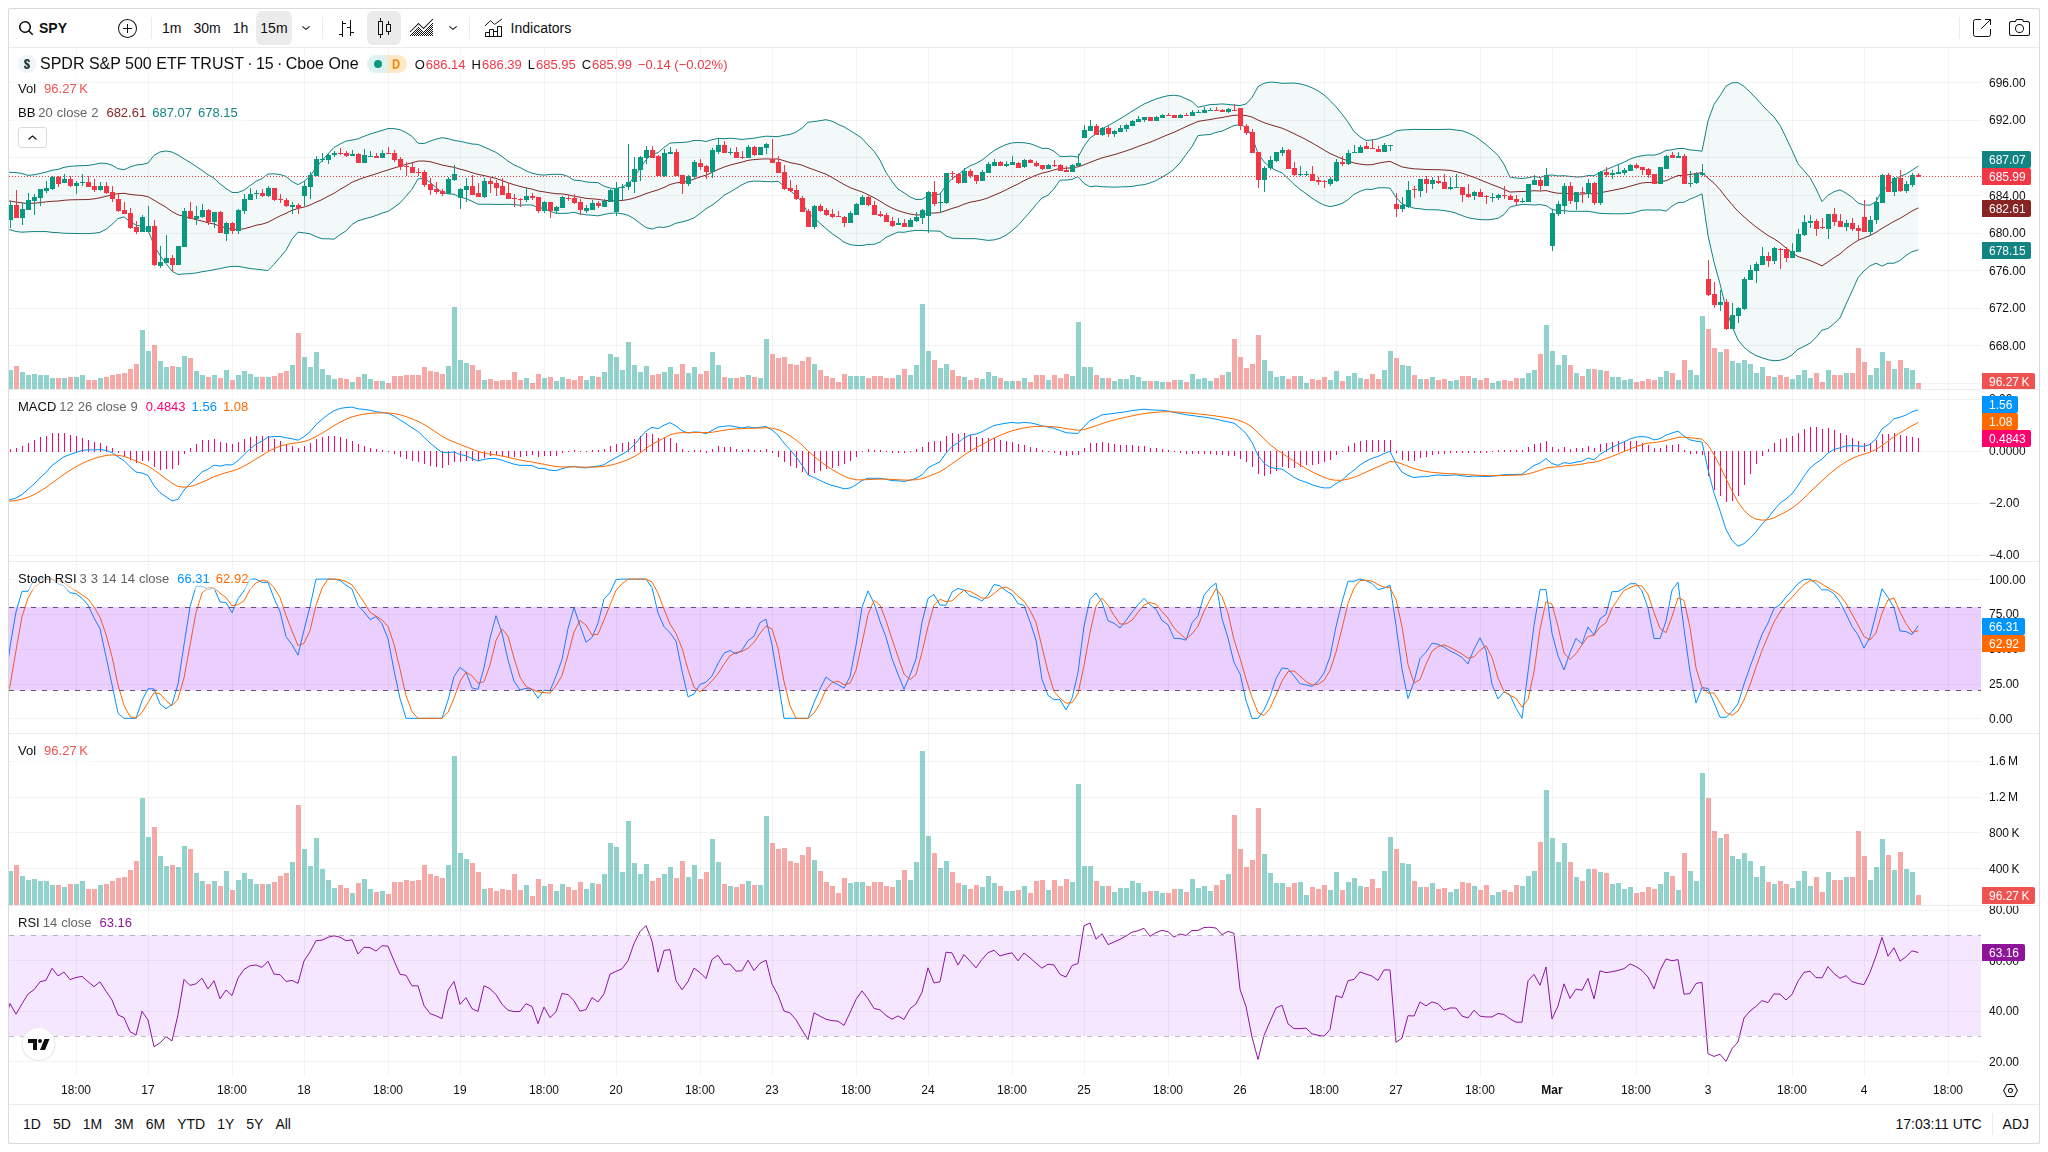Toggle the D delayed data badge
This screenshot has height=1152, width=2048.
(396, 64)
